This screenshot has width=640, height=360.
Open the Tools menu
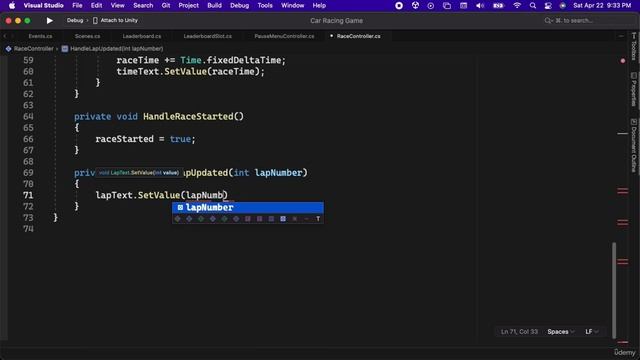point(265,6)
